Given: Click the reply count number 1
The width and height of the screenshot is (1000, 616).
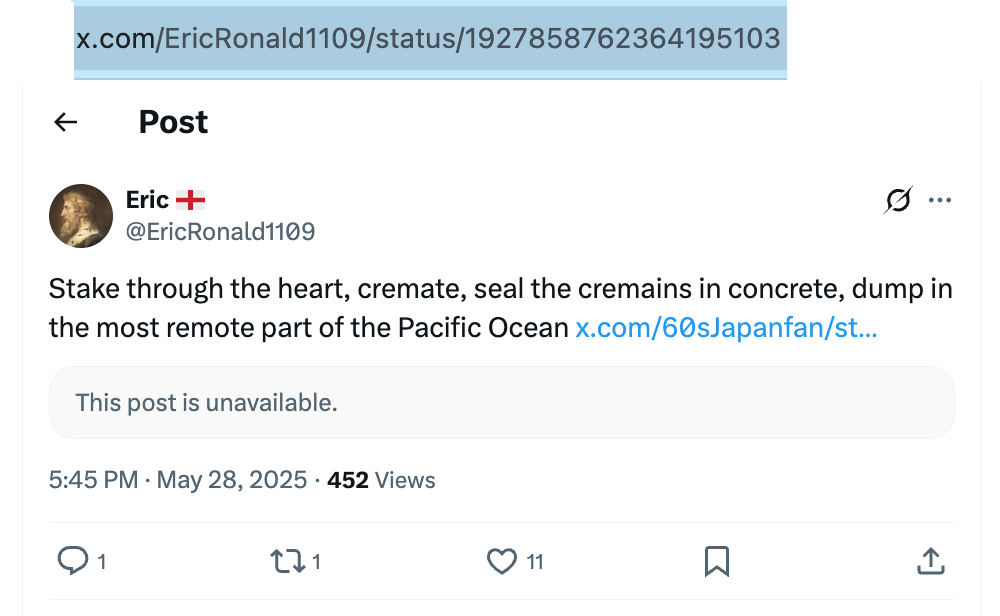Looking at the screenshot, I should pos(101,562).
